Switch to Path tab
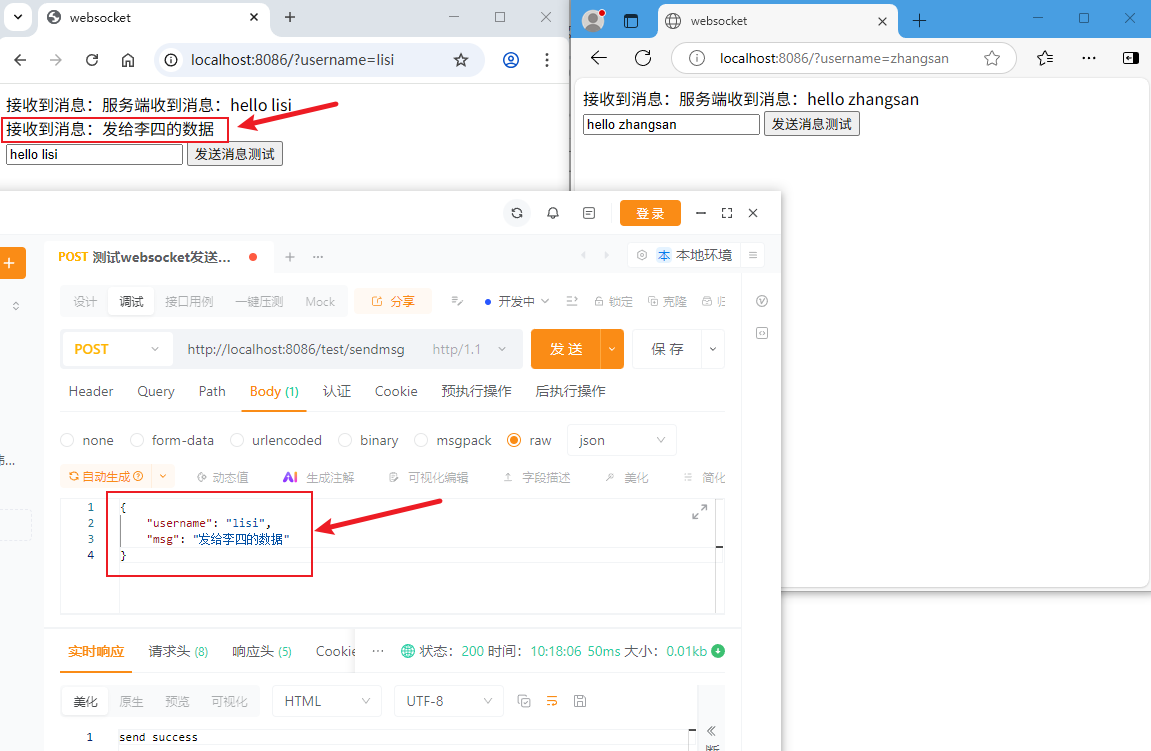1151x751 pixels. [x=212, y=391]
